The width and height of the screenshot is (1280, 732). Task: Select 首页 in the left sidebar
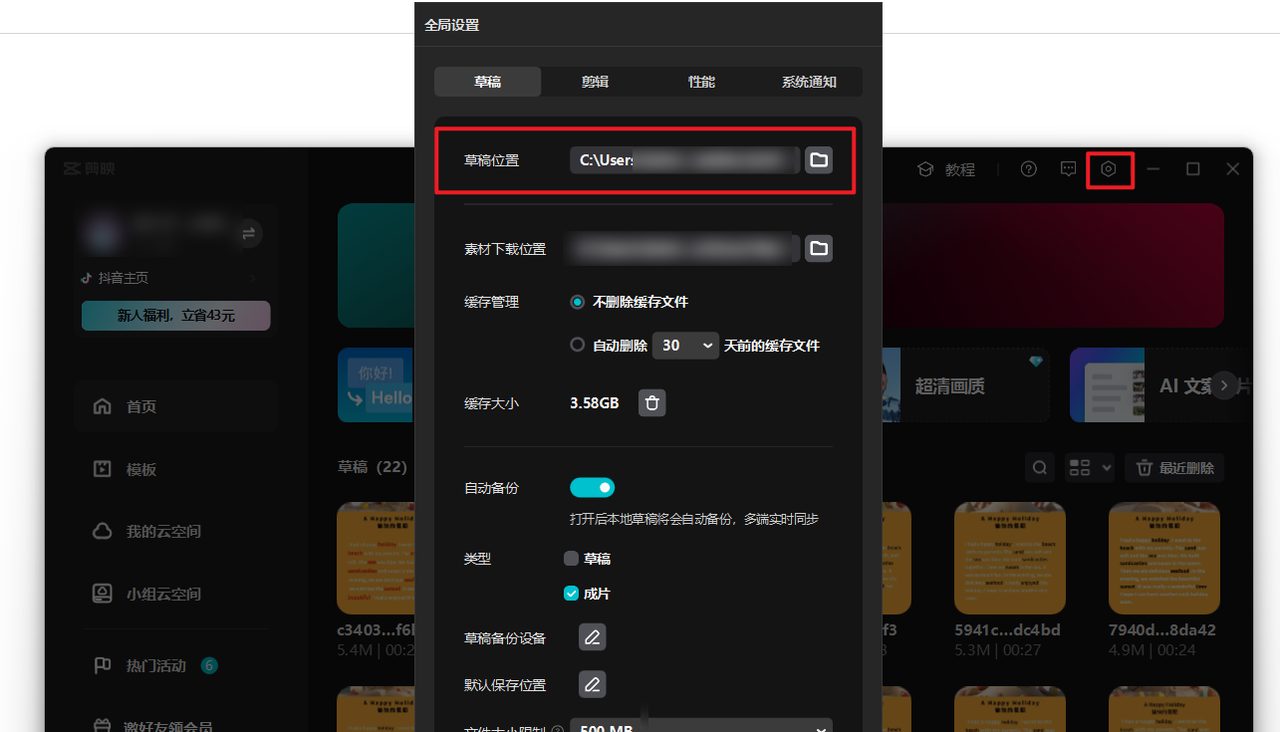(x=140, y=406)
